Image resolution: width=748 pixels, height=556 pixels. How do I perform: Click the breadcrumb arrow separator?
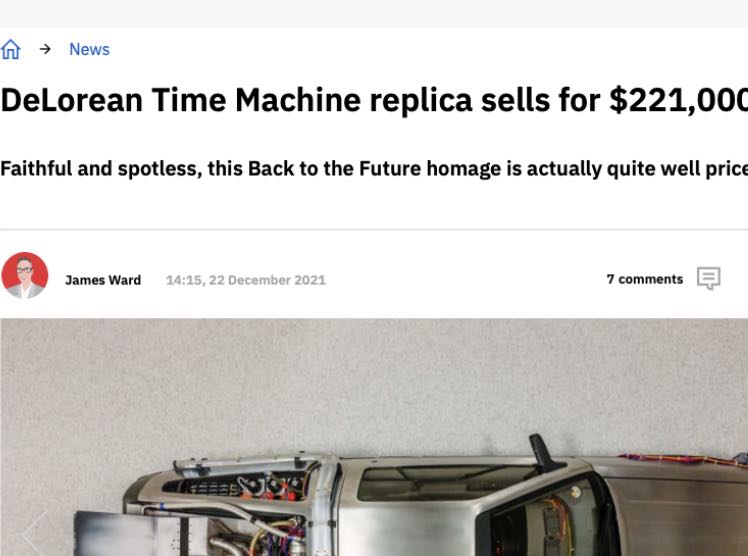pyautogui.click(x=45, y=49)
